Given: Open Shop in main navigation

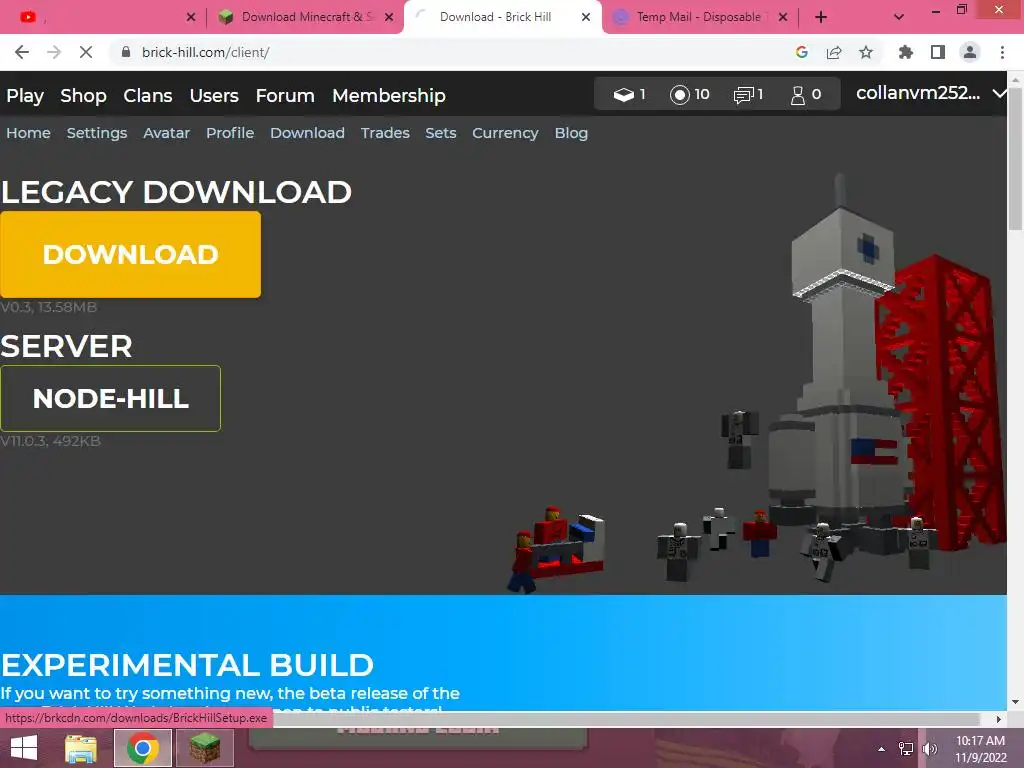Looking at the screenshot, I should [x=83, y=95].
